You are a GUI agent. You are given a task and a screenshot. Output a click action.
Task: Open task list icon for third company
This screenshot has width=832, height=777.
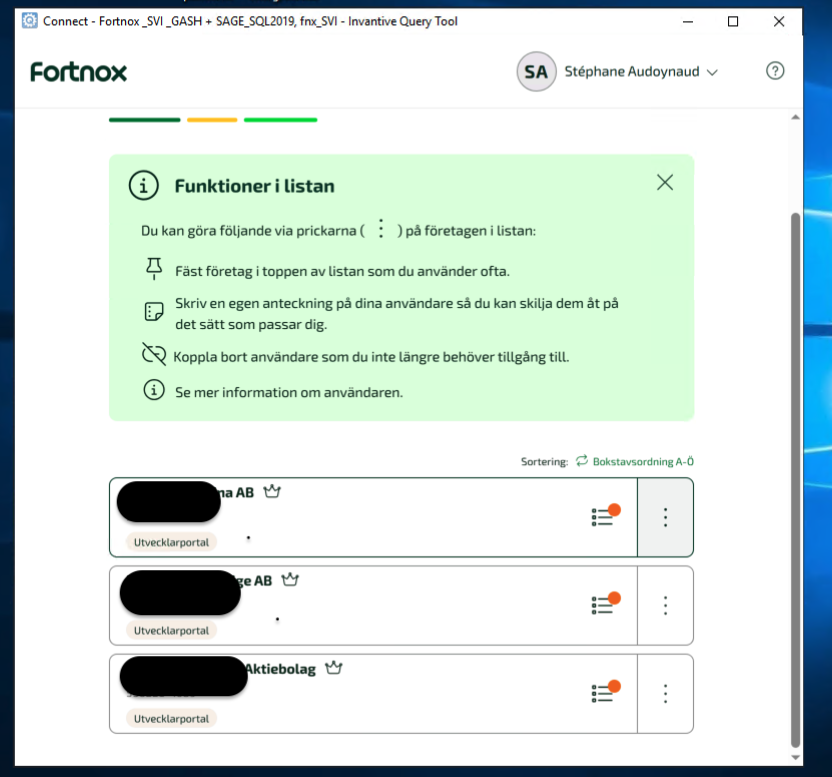point(604,693)
